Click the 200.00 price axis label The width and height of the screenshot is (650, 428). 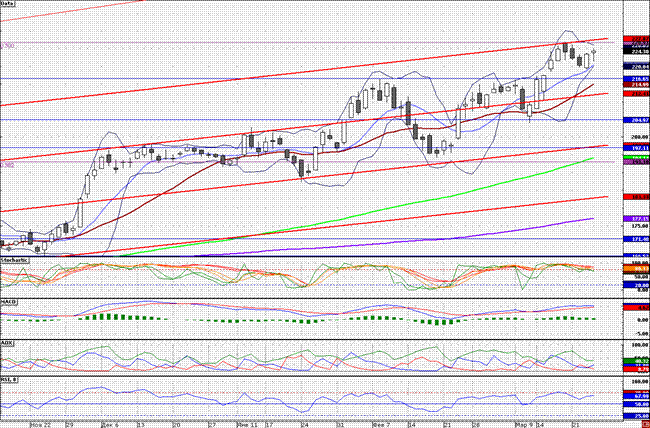[x=634, y=137]
